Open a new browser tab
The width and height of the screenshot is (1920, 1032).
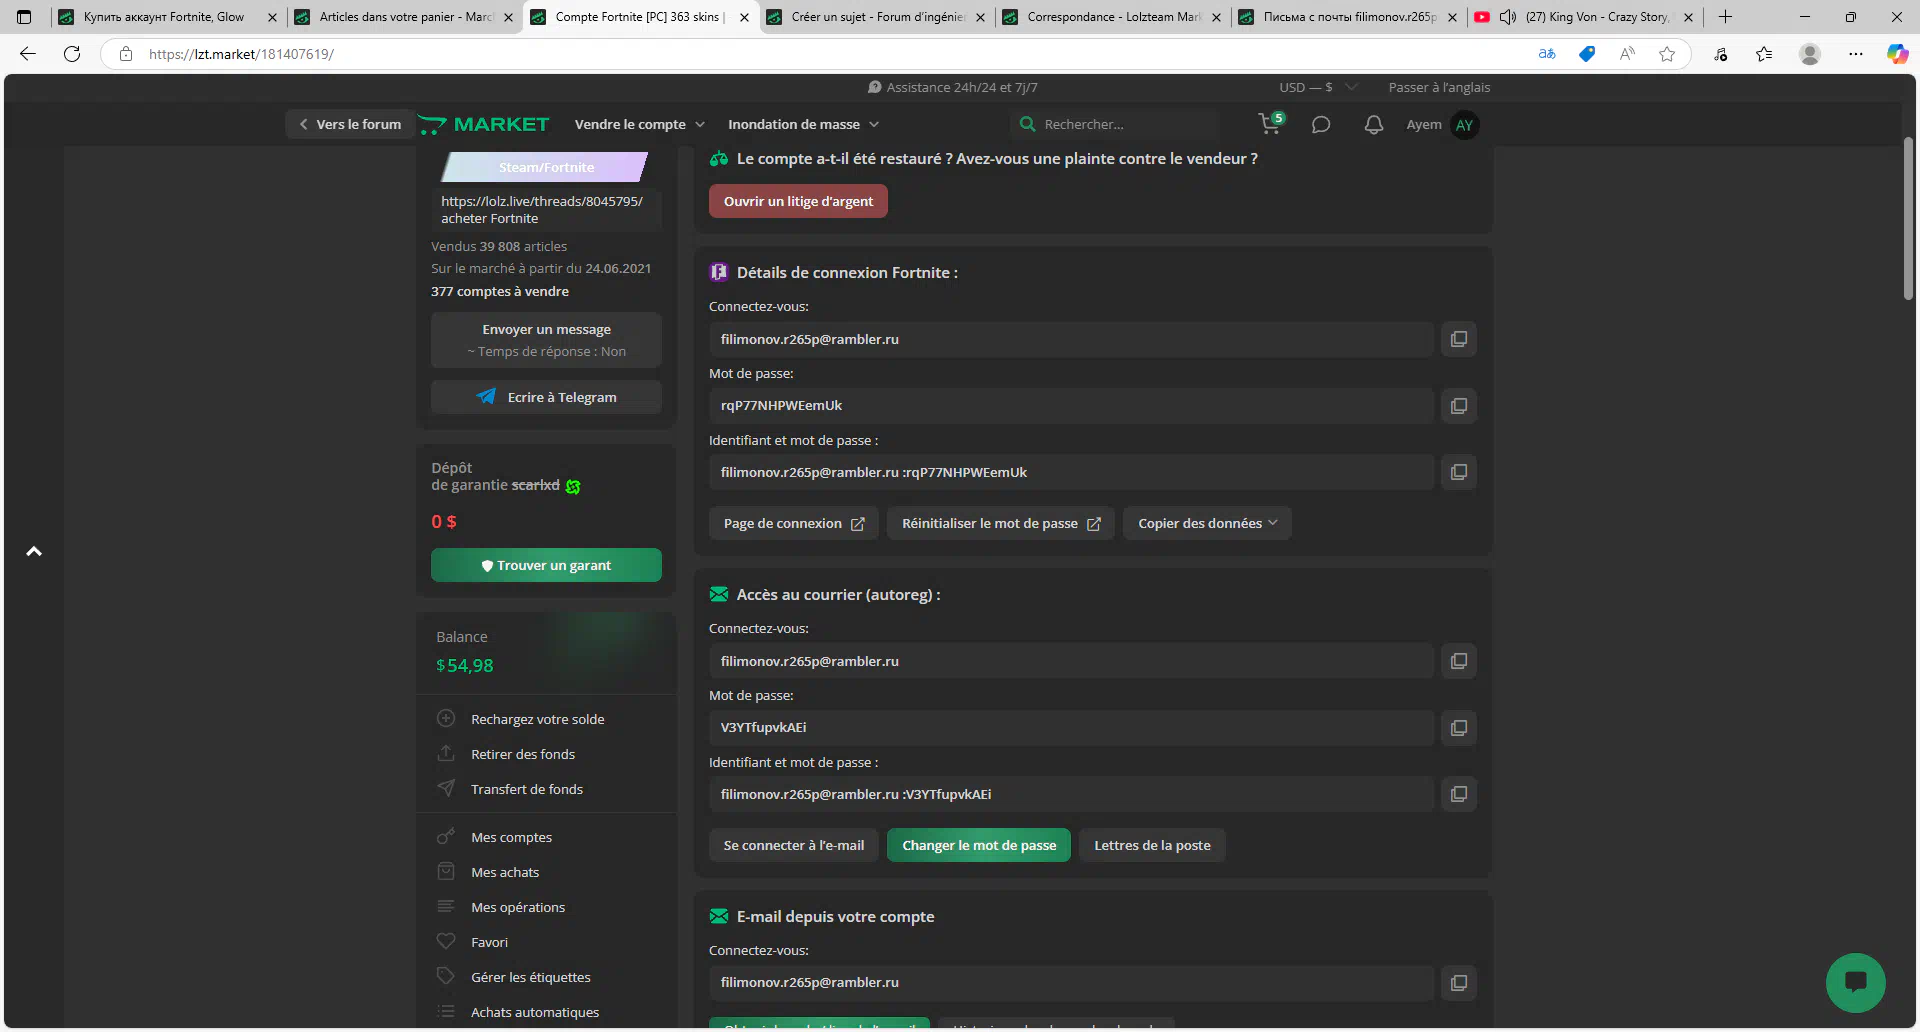[1725, 17]
